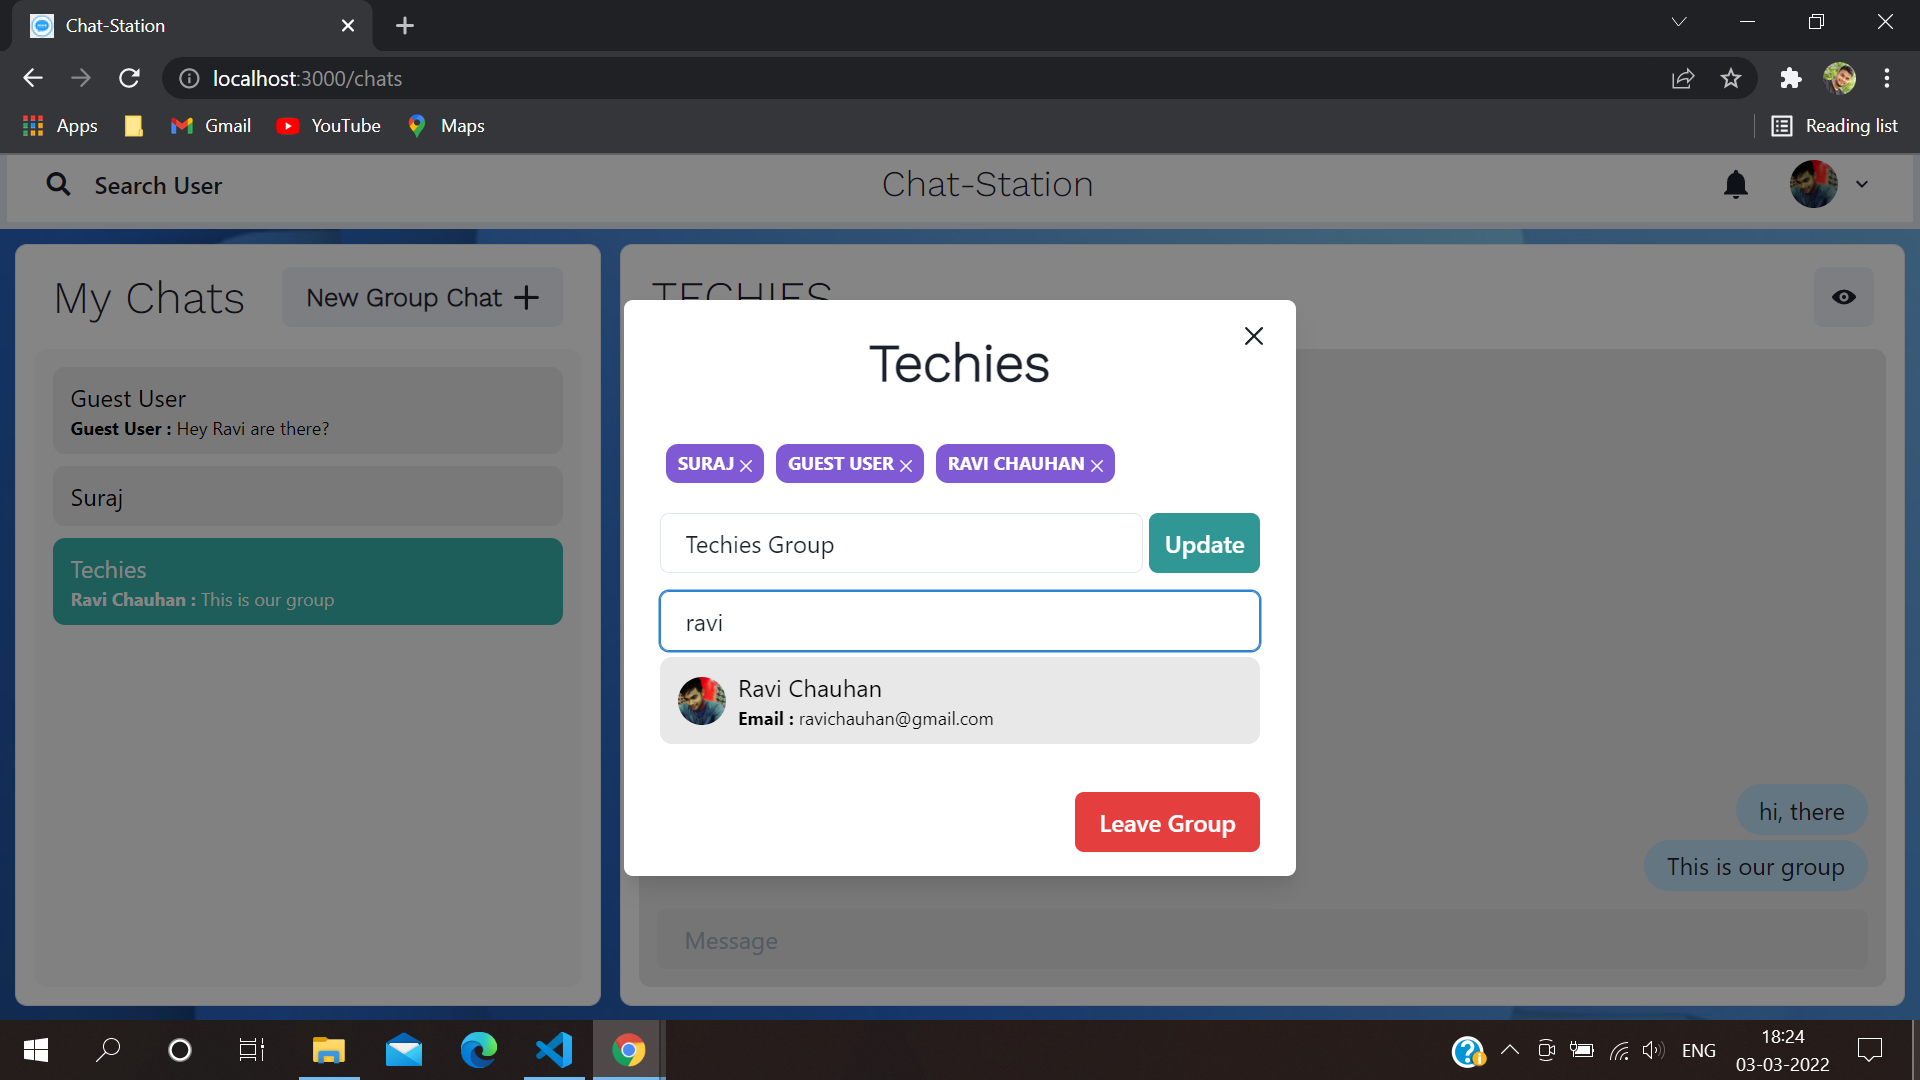Remove SURAJ from the group members

(748, 464)
